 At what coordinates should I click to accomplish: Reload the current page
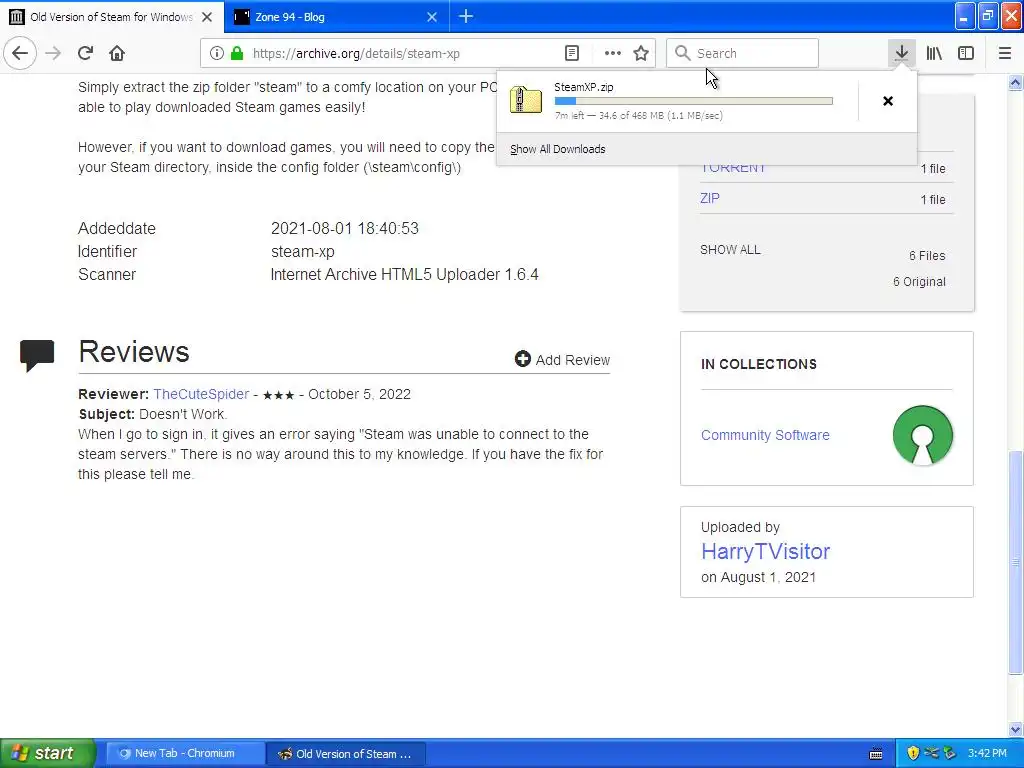85,53
